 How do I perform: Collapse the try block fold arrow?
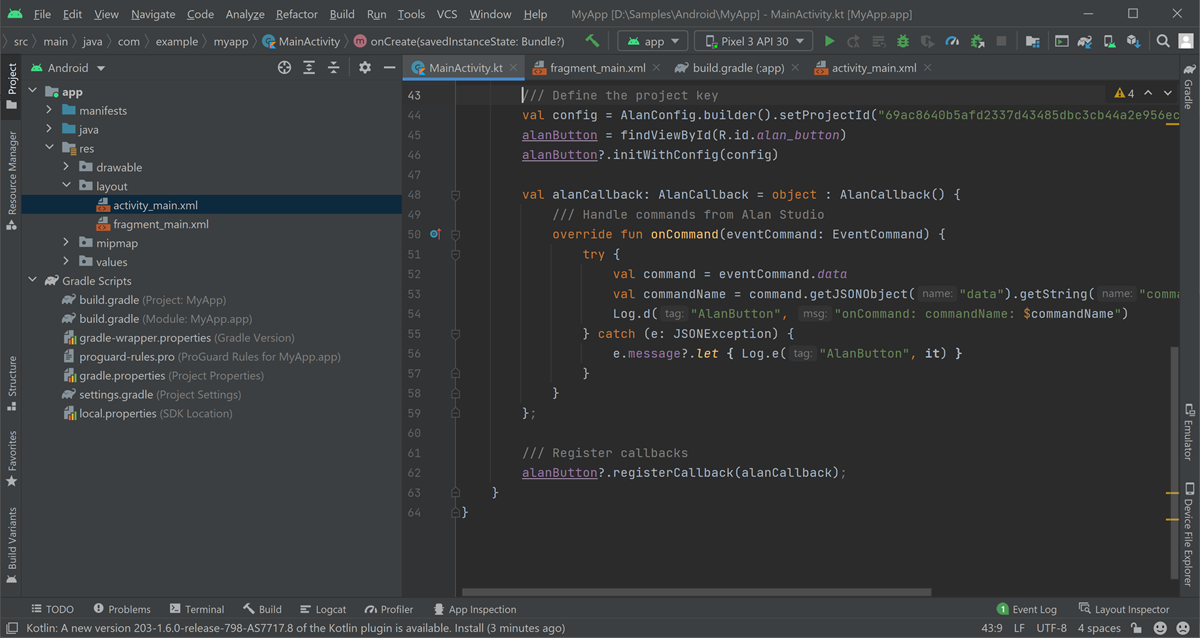(x=456, y=253)
